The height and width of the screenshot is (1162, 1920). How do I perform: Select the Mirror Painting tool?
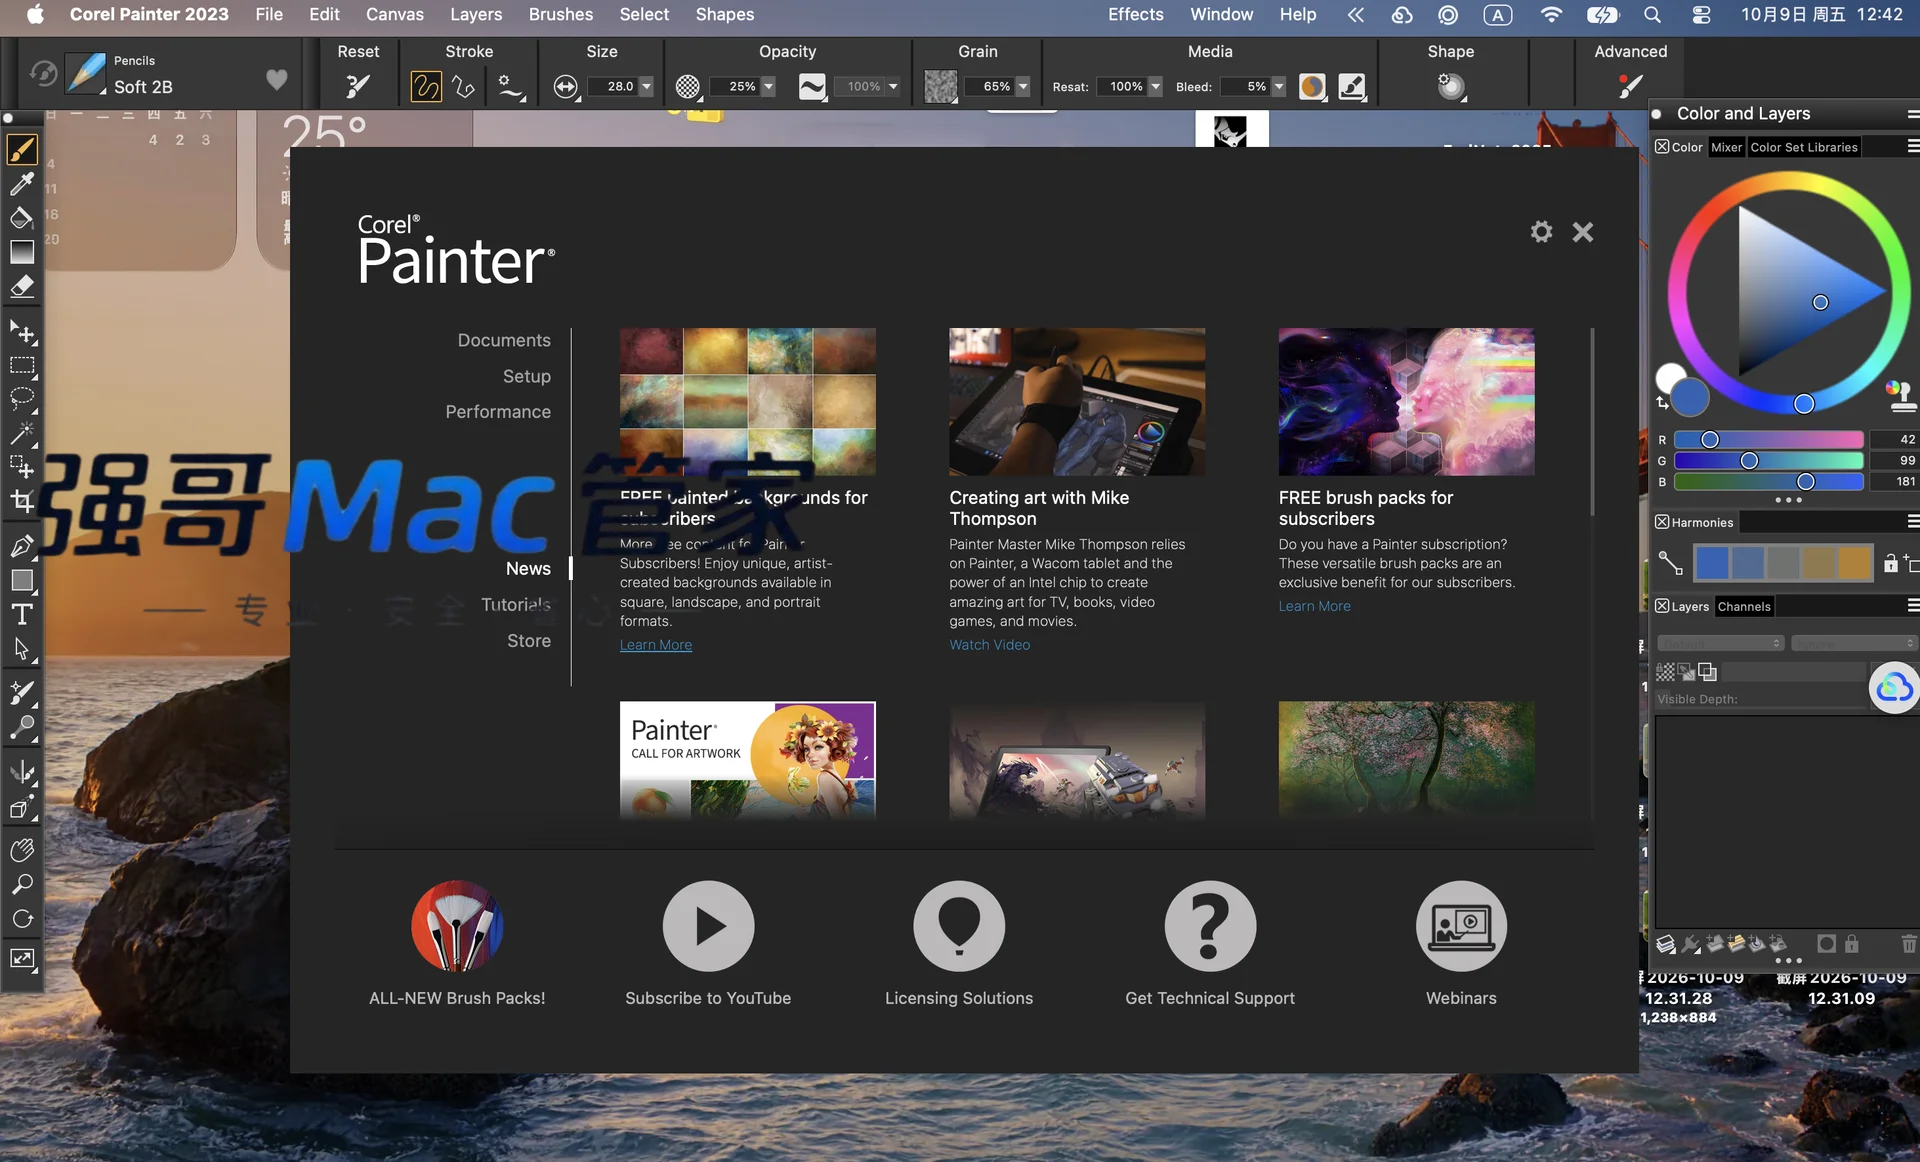22,772
